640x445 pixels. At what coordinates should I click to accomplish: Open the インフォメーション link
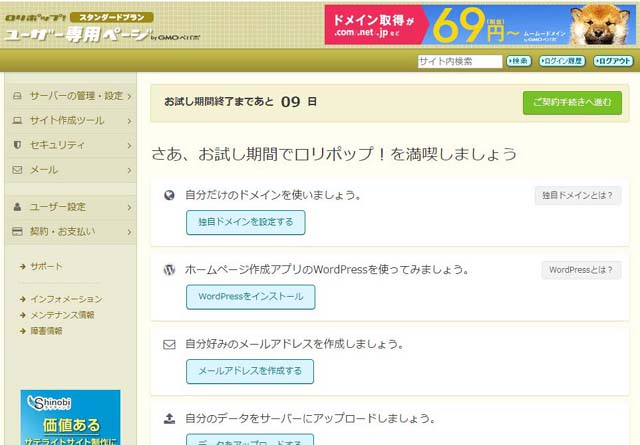67,299
